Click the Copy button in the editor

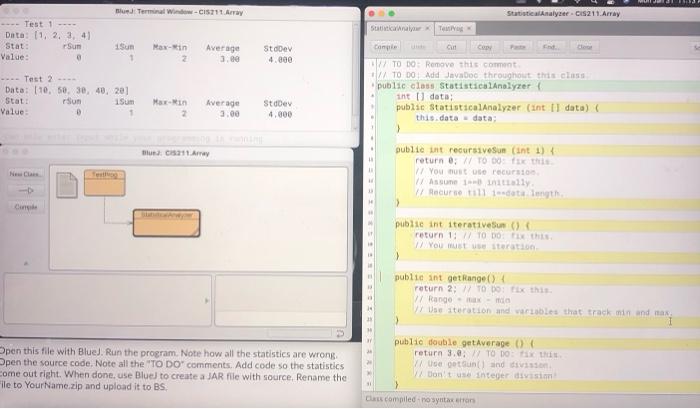point(484,47)
